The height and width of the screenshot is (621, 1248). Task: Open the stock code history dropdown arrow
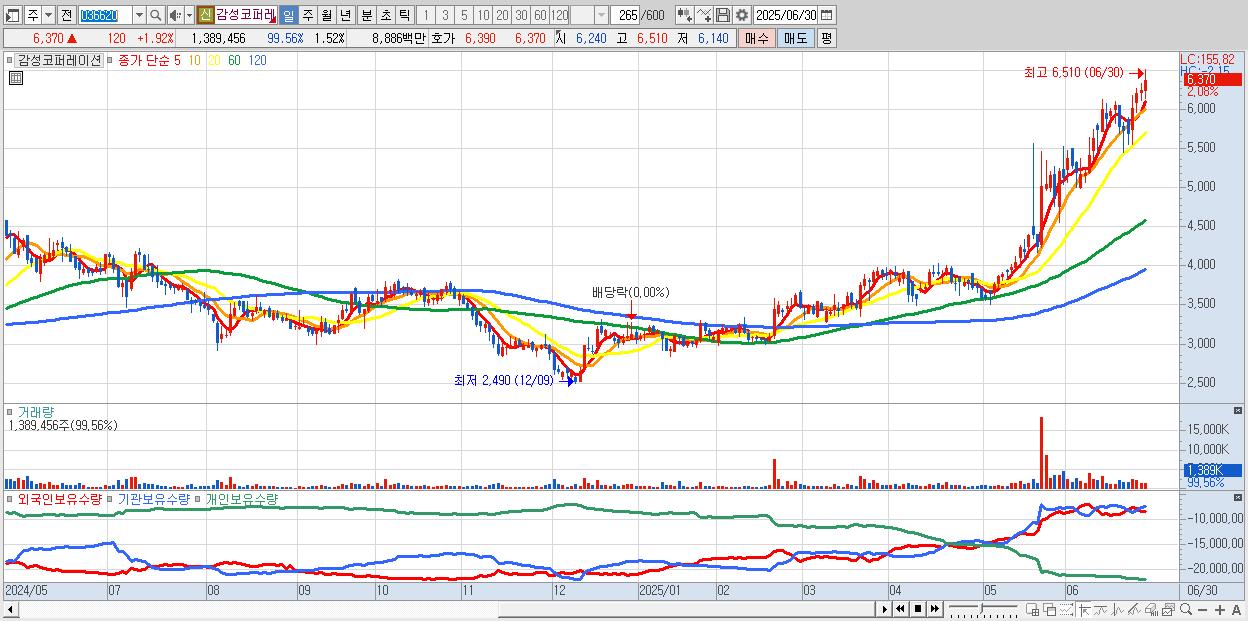point(139,15)
